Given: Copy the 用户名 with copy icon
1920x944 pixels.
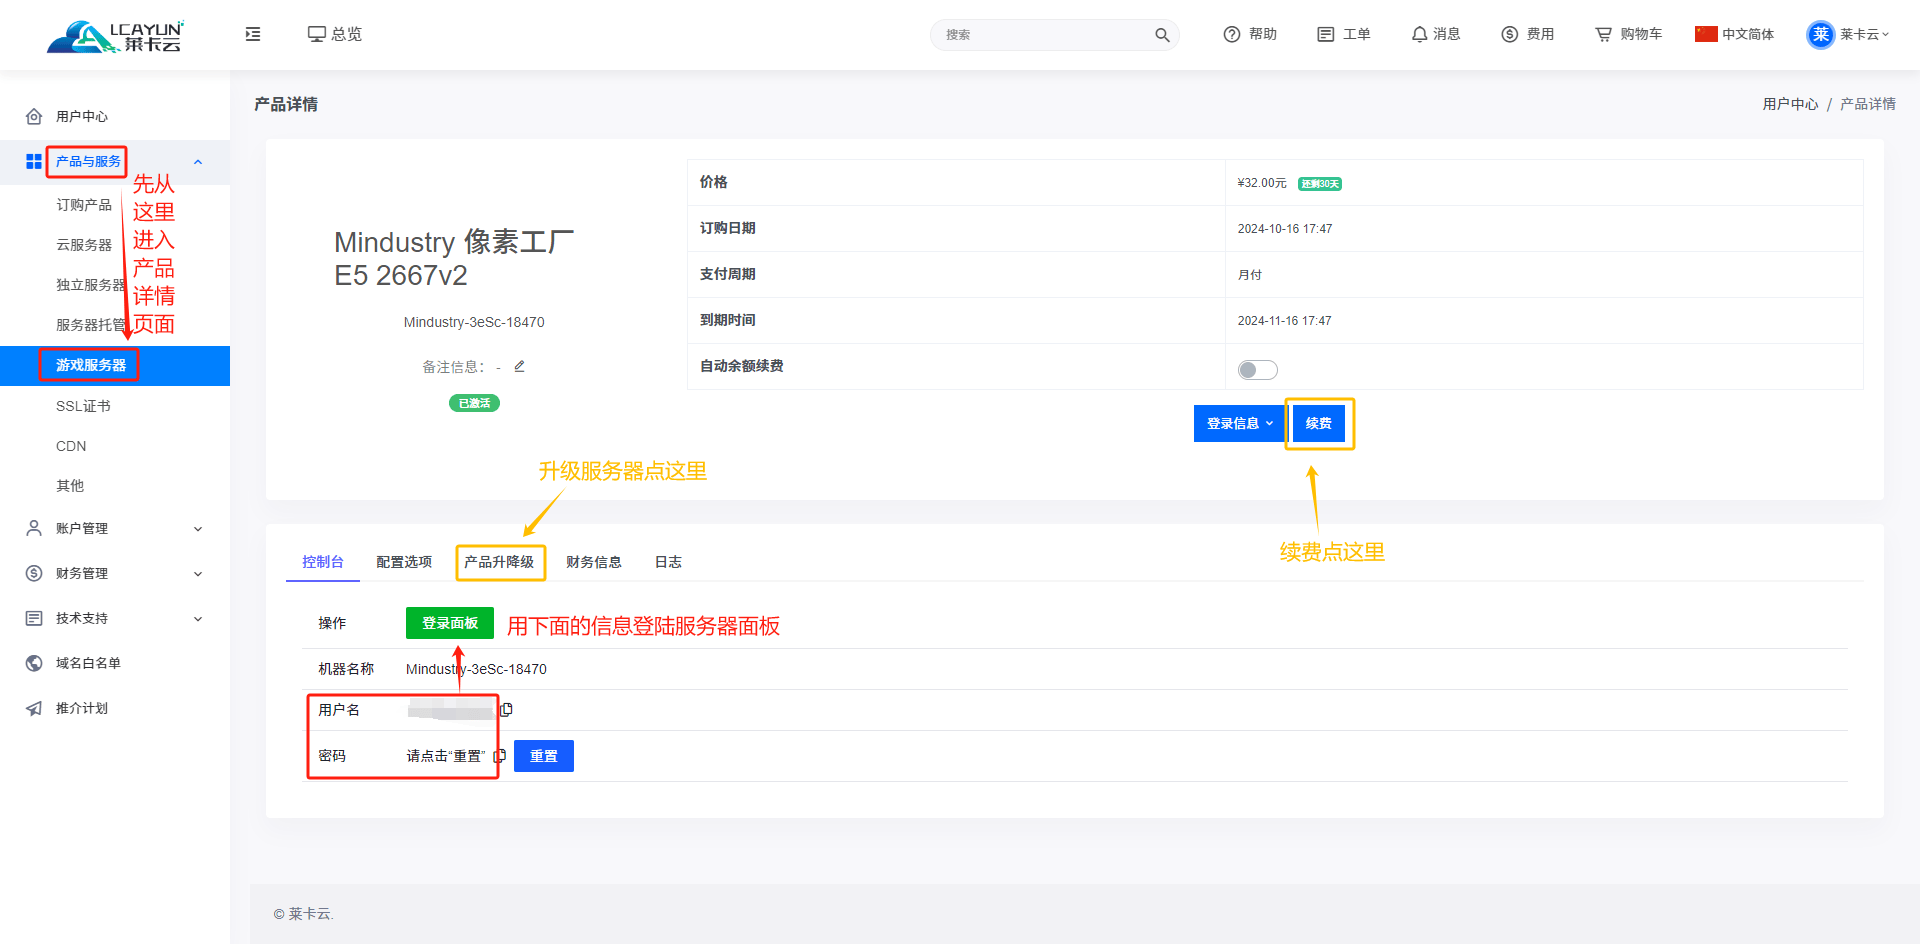Looking at the screenshot, I should point(507,710).
